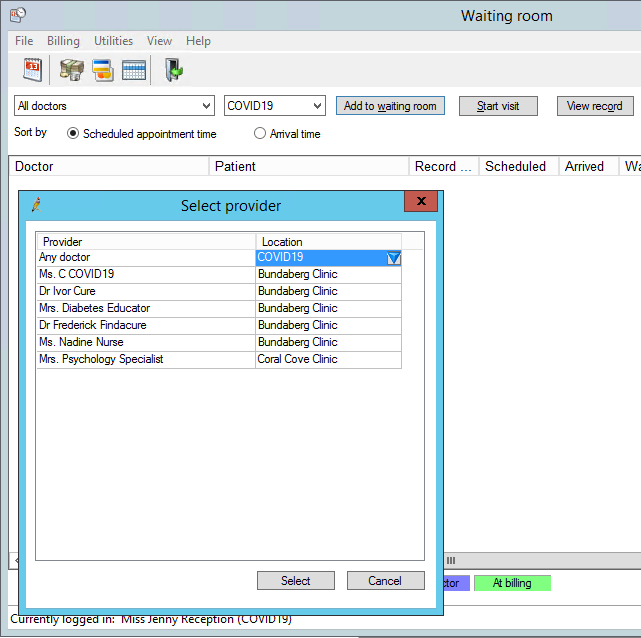
Task: Close the Select provider dialog
Action: pyautogui.click(x=421, y=203)
